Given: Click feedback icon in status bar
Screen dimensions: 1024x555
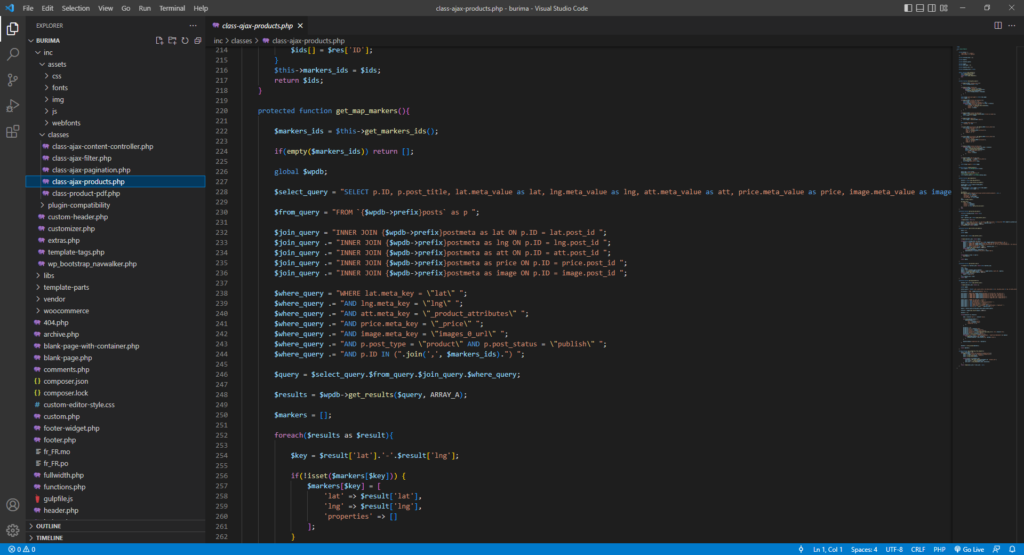Looking at the screenshot, I should click(x=997, y=549).
